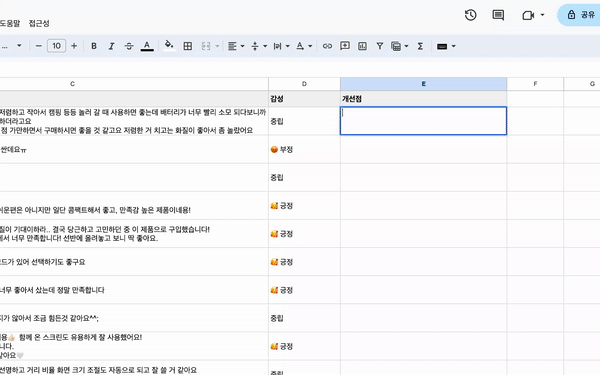Open the filter views dropdown
Viewport: 600px width, 375px height.
tap(406, 46)
